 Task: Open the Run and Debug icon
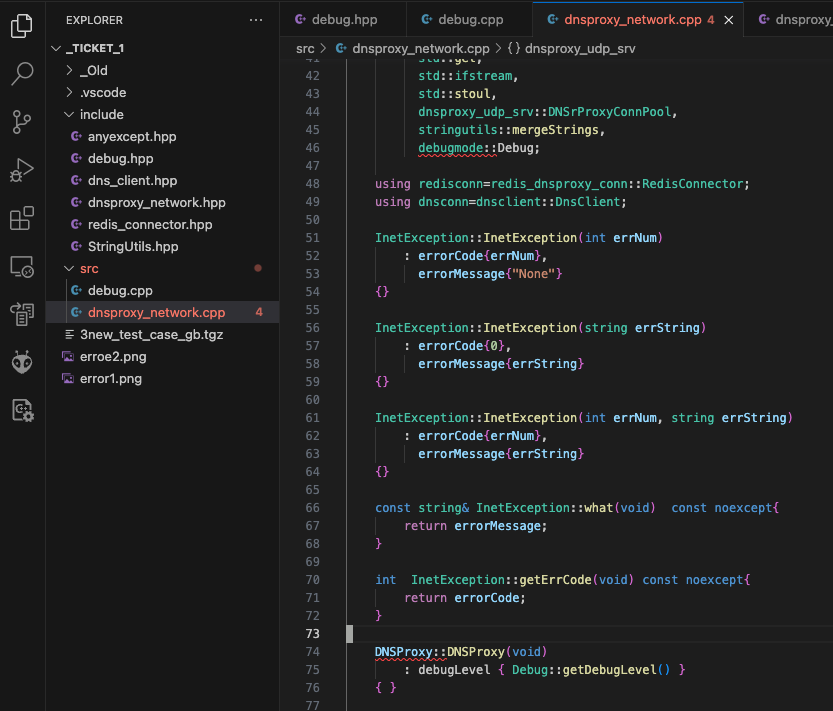[21, 168]
